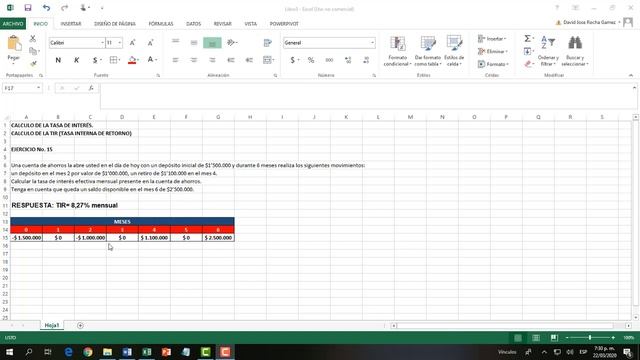
Task: Open Word from the taskbar
Action: (x=127, y=352)
